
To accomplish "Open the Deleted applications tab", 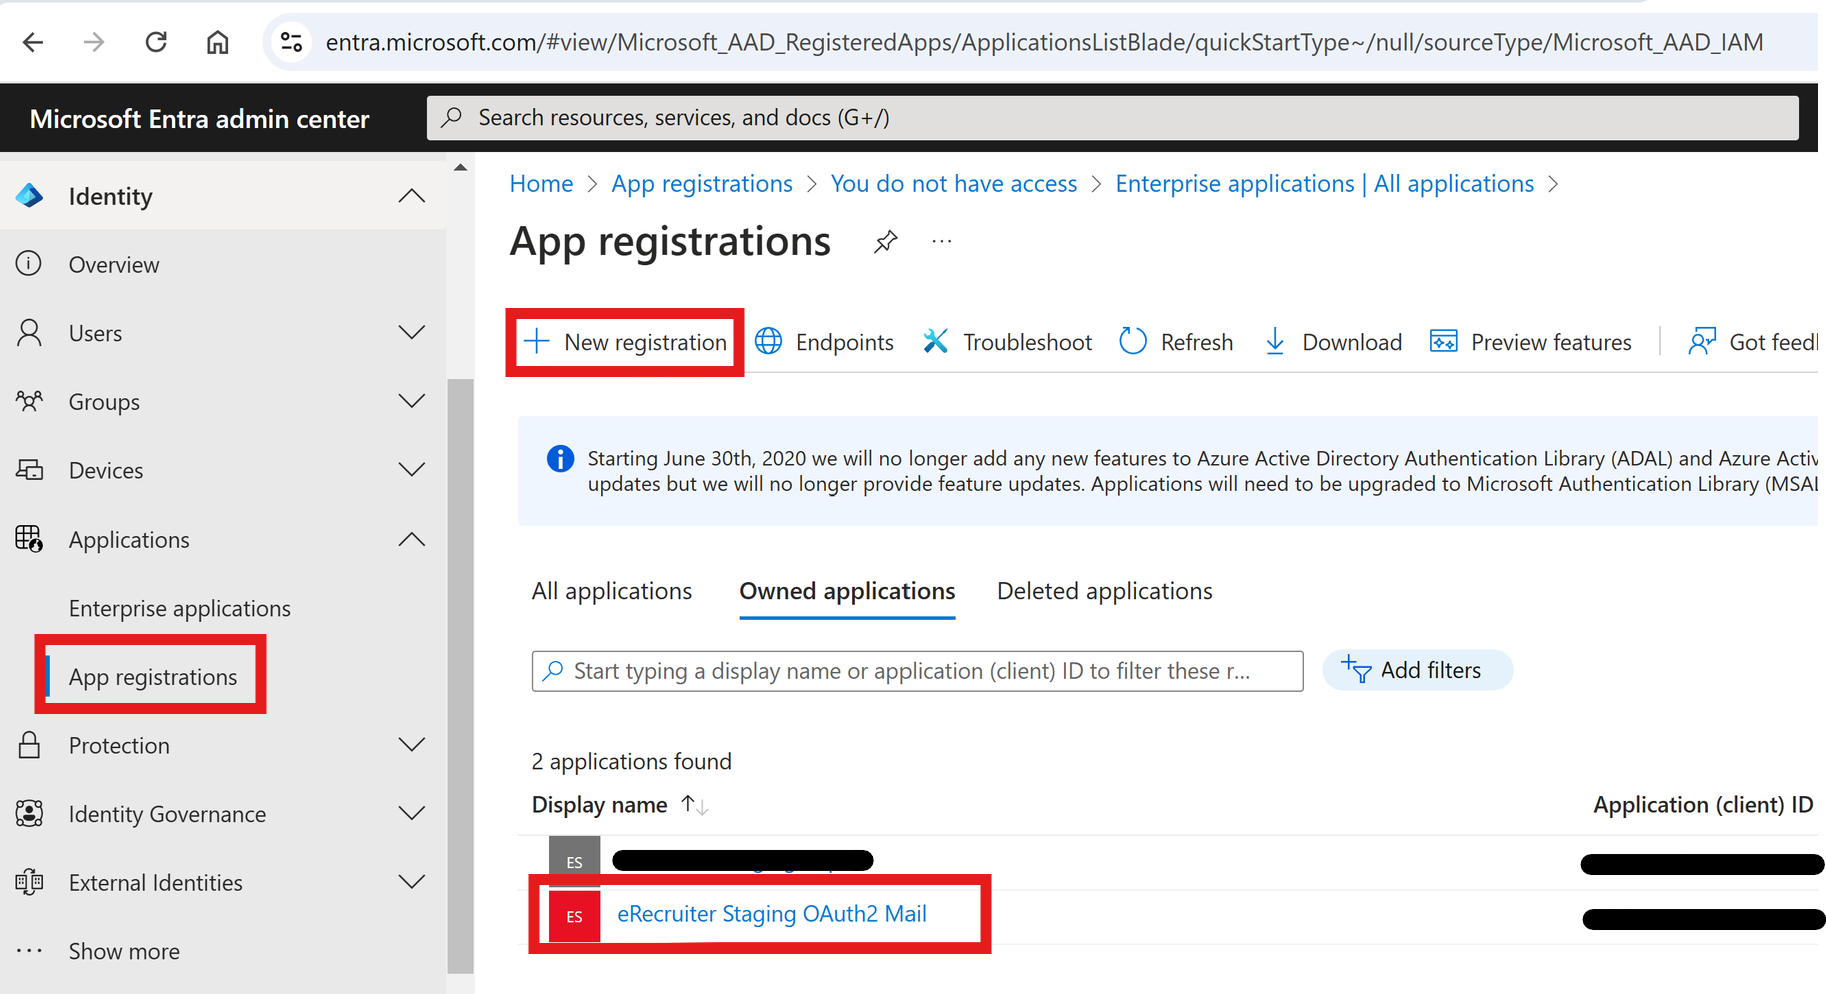I will tap(1105, 591).
